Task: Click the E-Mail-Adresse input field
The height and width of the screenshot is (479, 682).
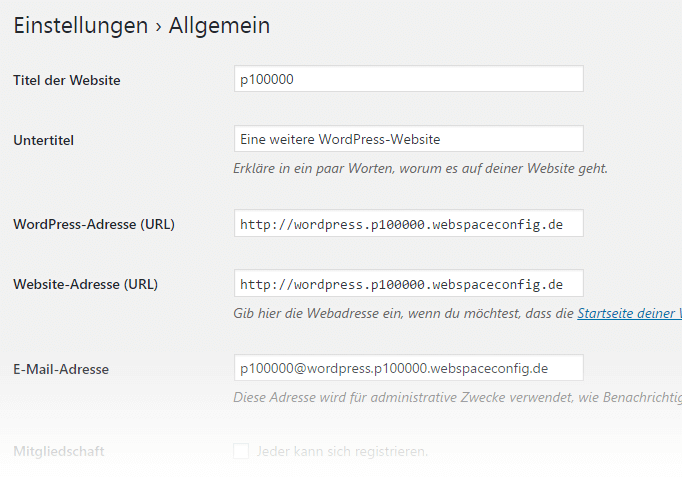Action: coord(408,368)
